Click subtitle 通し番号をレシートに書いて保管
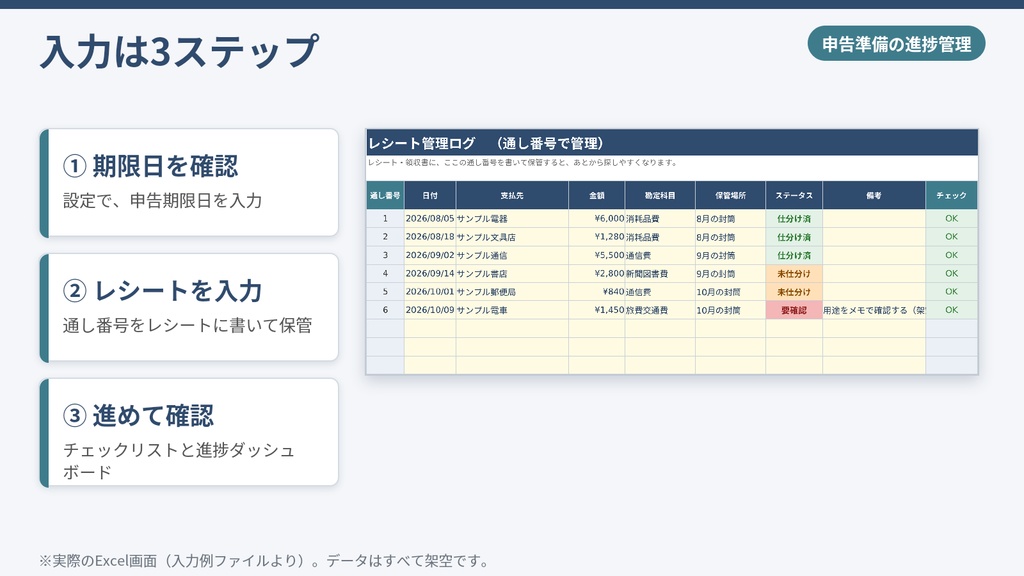Screen dimensions: 1024x576 (187, 325)
